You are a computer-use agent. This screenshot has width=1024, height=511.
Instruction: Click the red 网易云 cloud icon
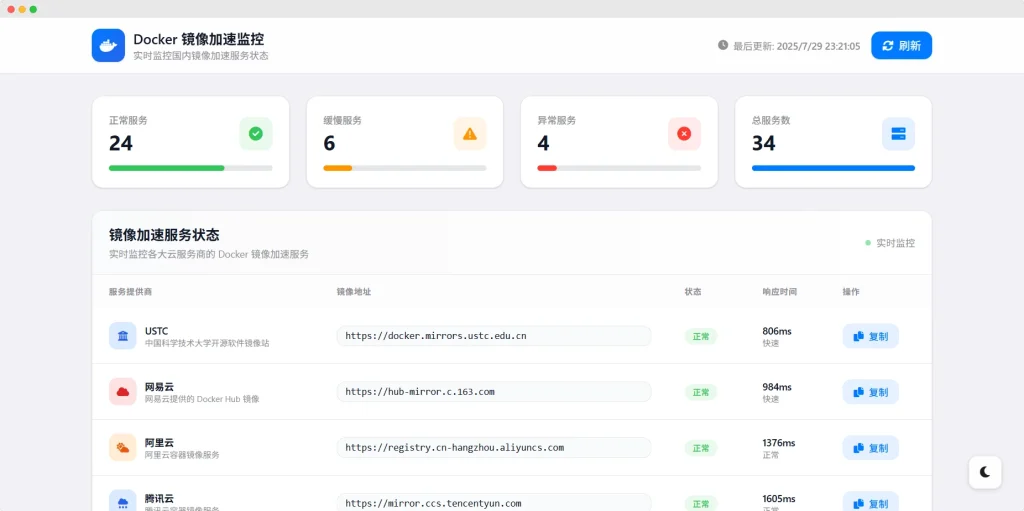click(123, 391)
